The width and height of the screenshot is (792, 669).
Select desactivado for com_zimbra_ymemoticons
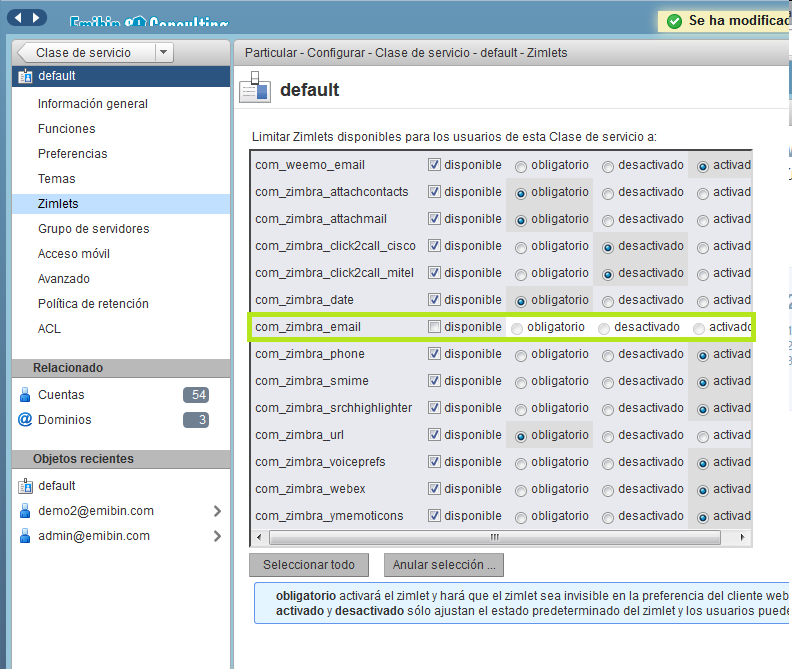[x=608, y=517]
